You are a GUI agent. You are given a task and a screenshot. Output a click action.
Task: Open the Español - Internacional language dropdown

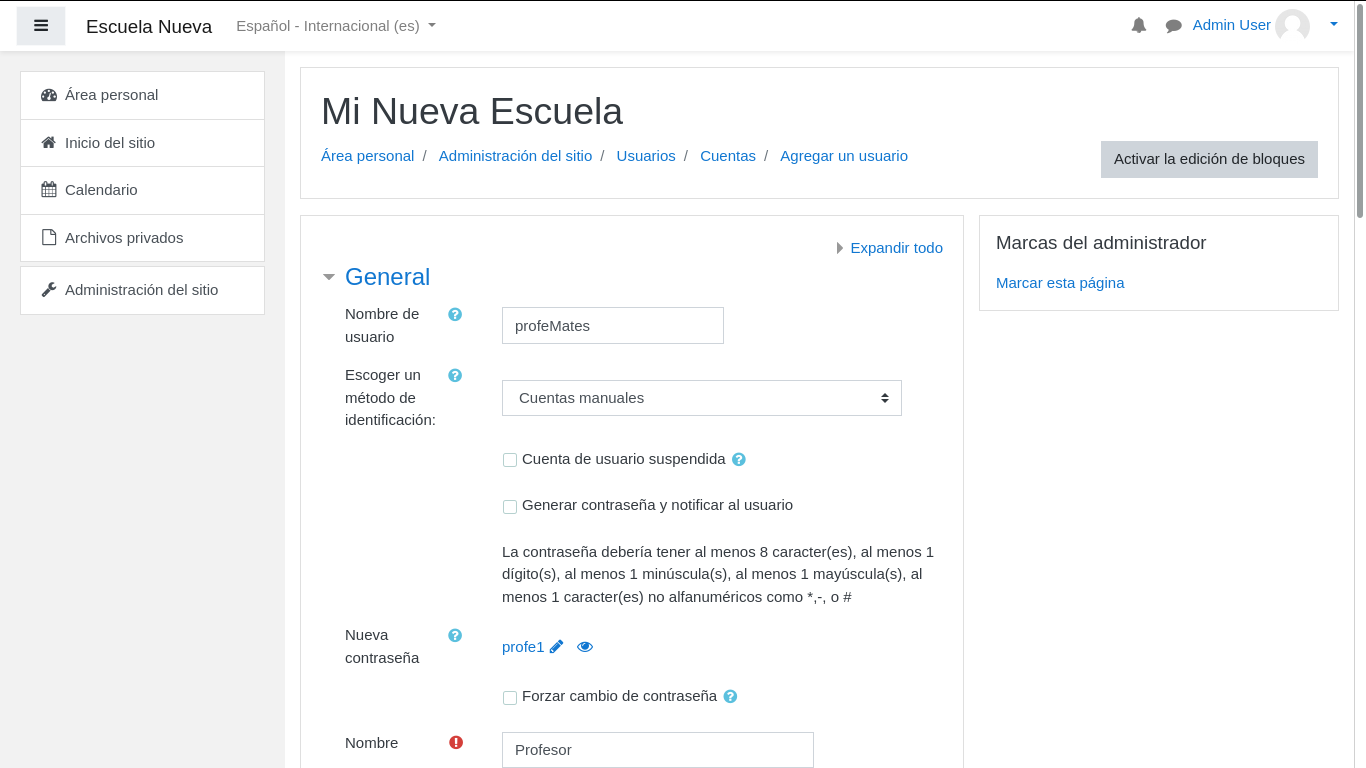point(336,26)
